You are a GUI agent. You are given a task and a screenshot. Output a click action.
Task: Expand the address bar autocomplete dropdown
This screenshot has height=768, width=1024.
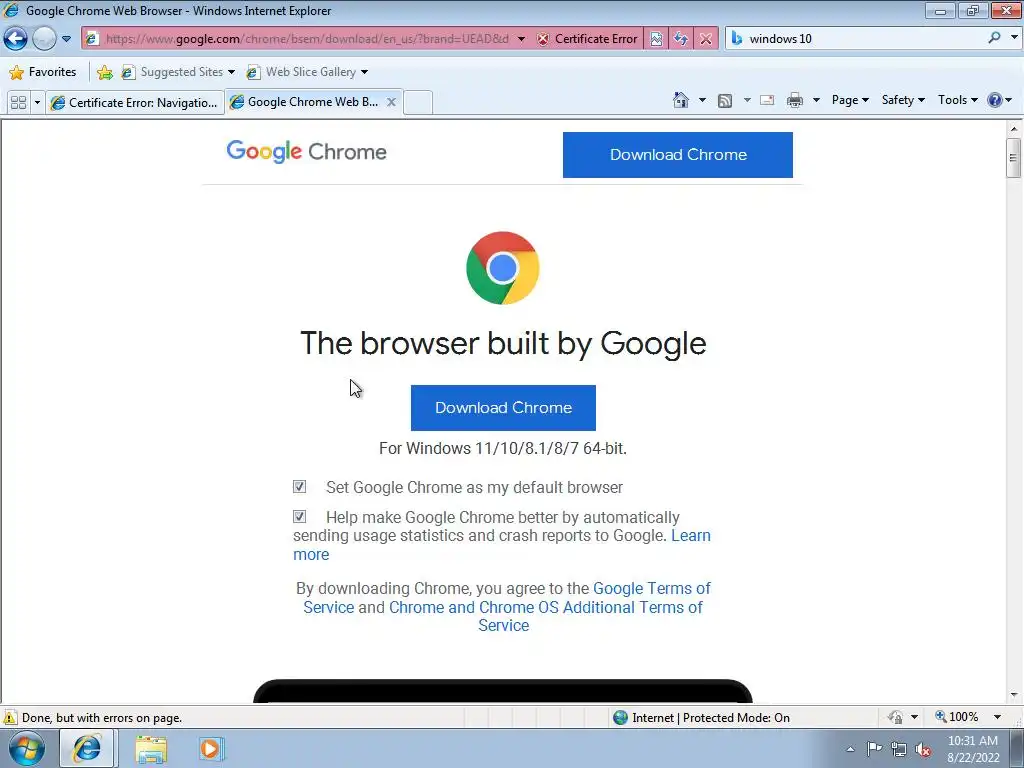521,39
